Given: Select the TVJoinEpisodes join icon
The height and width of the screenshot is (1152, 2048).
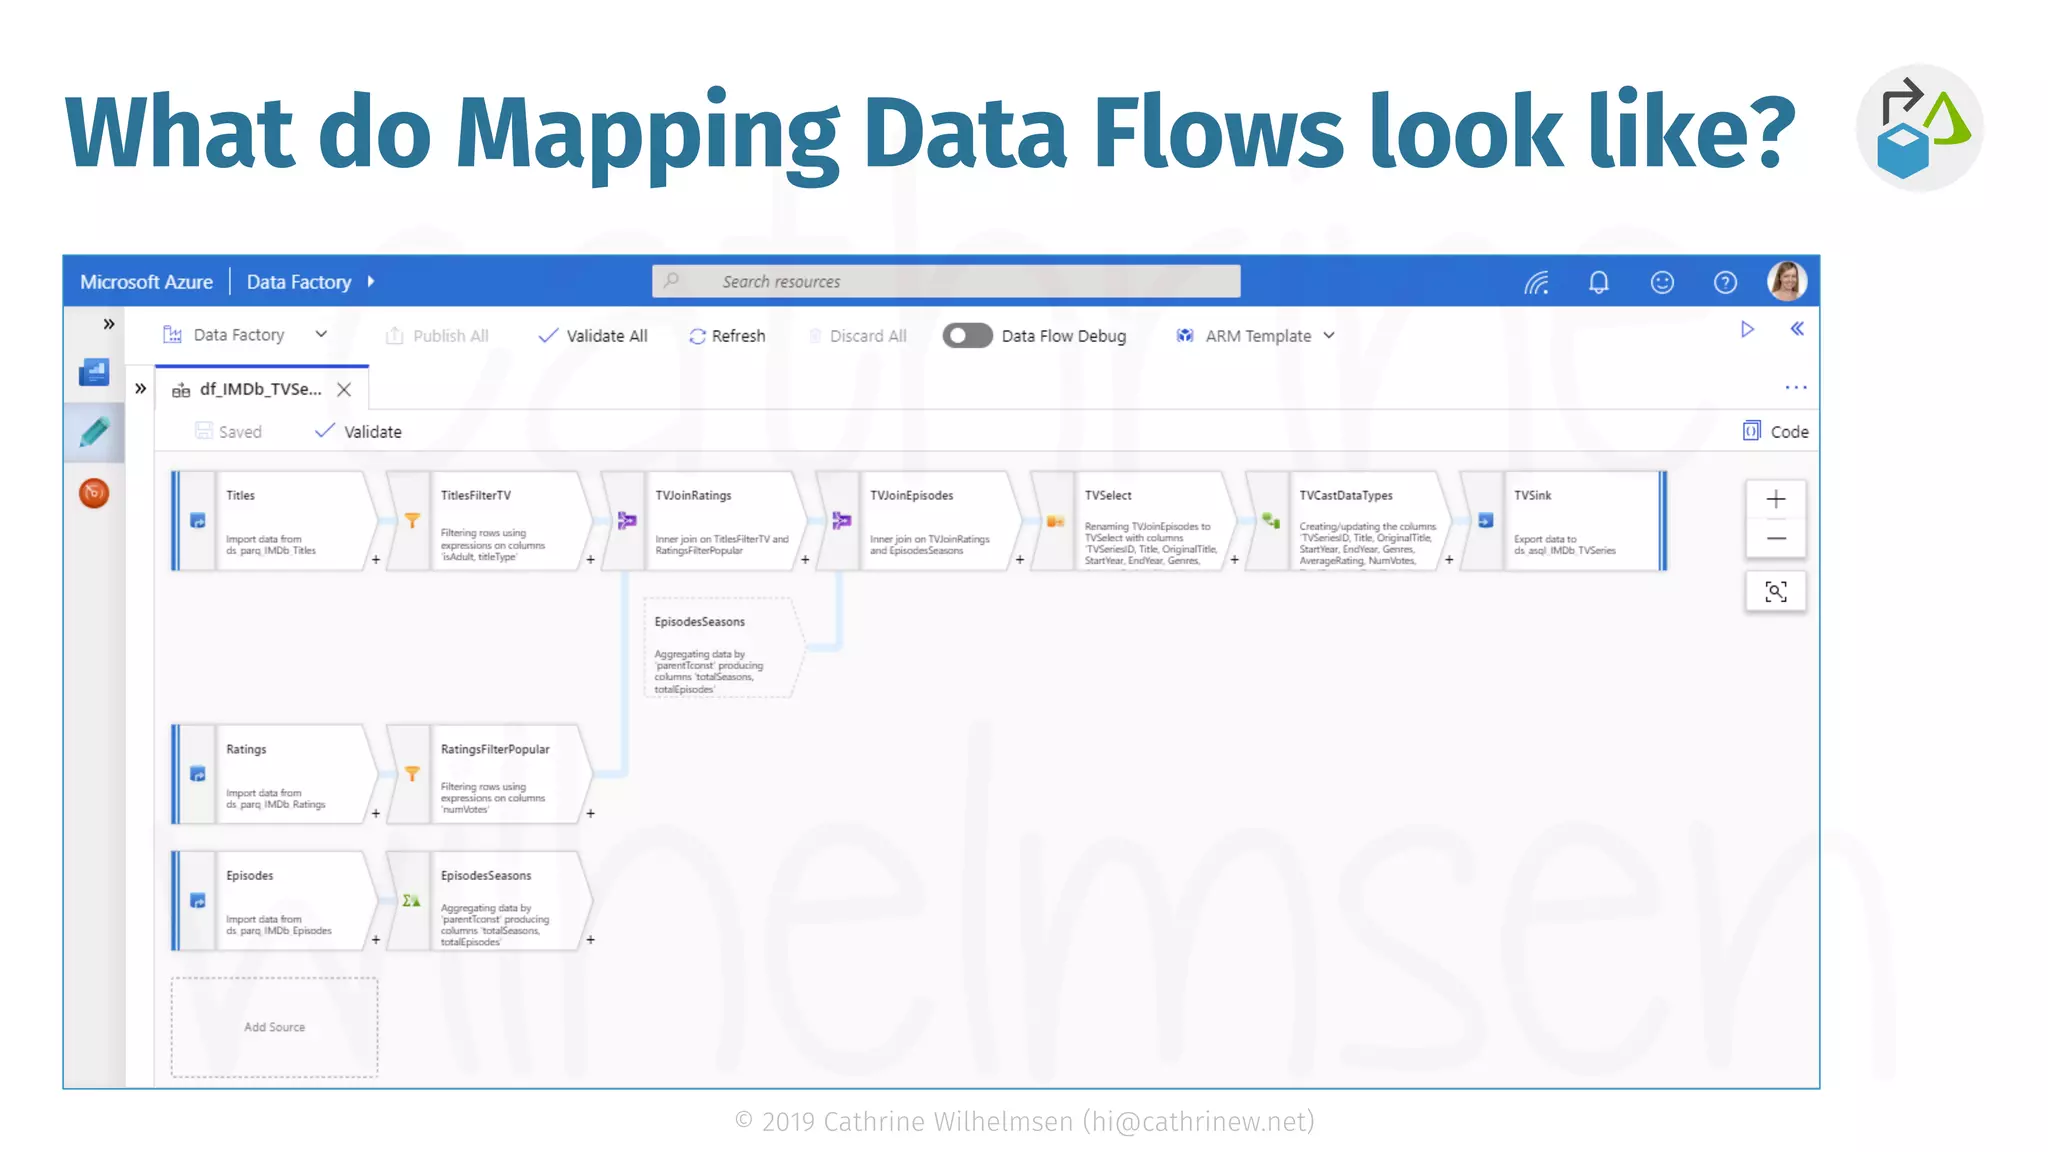Looking at the screenshot, I should click(x=842, y=521).
